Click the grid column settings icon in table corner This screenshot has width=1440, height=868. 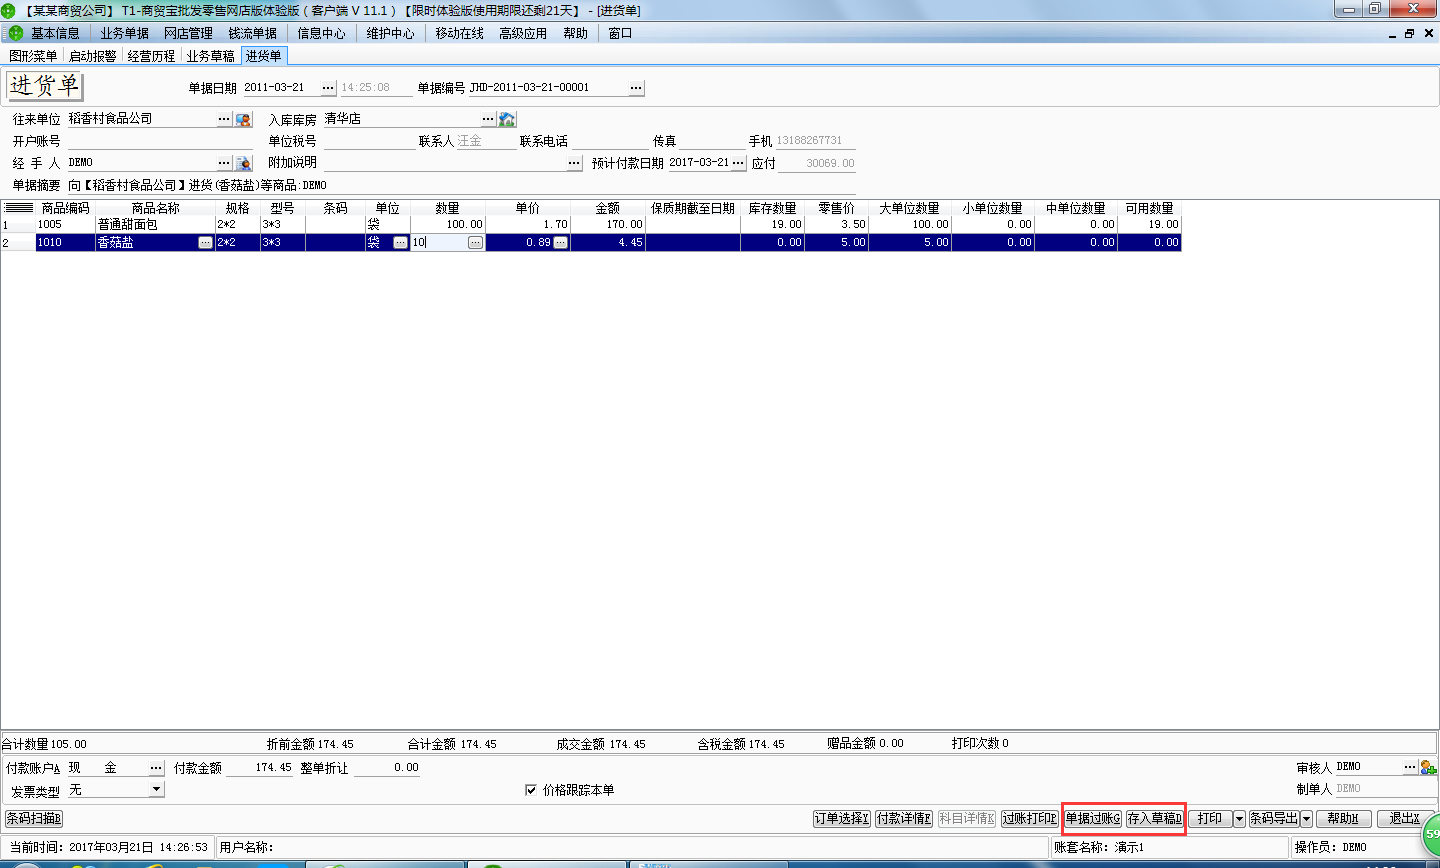18,208
